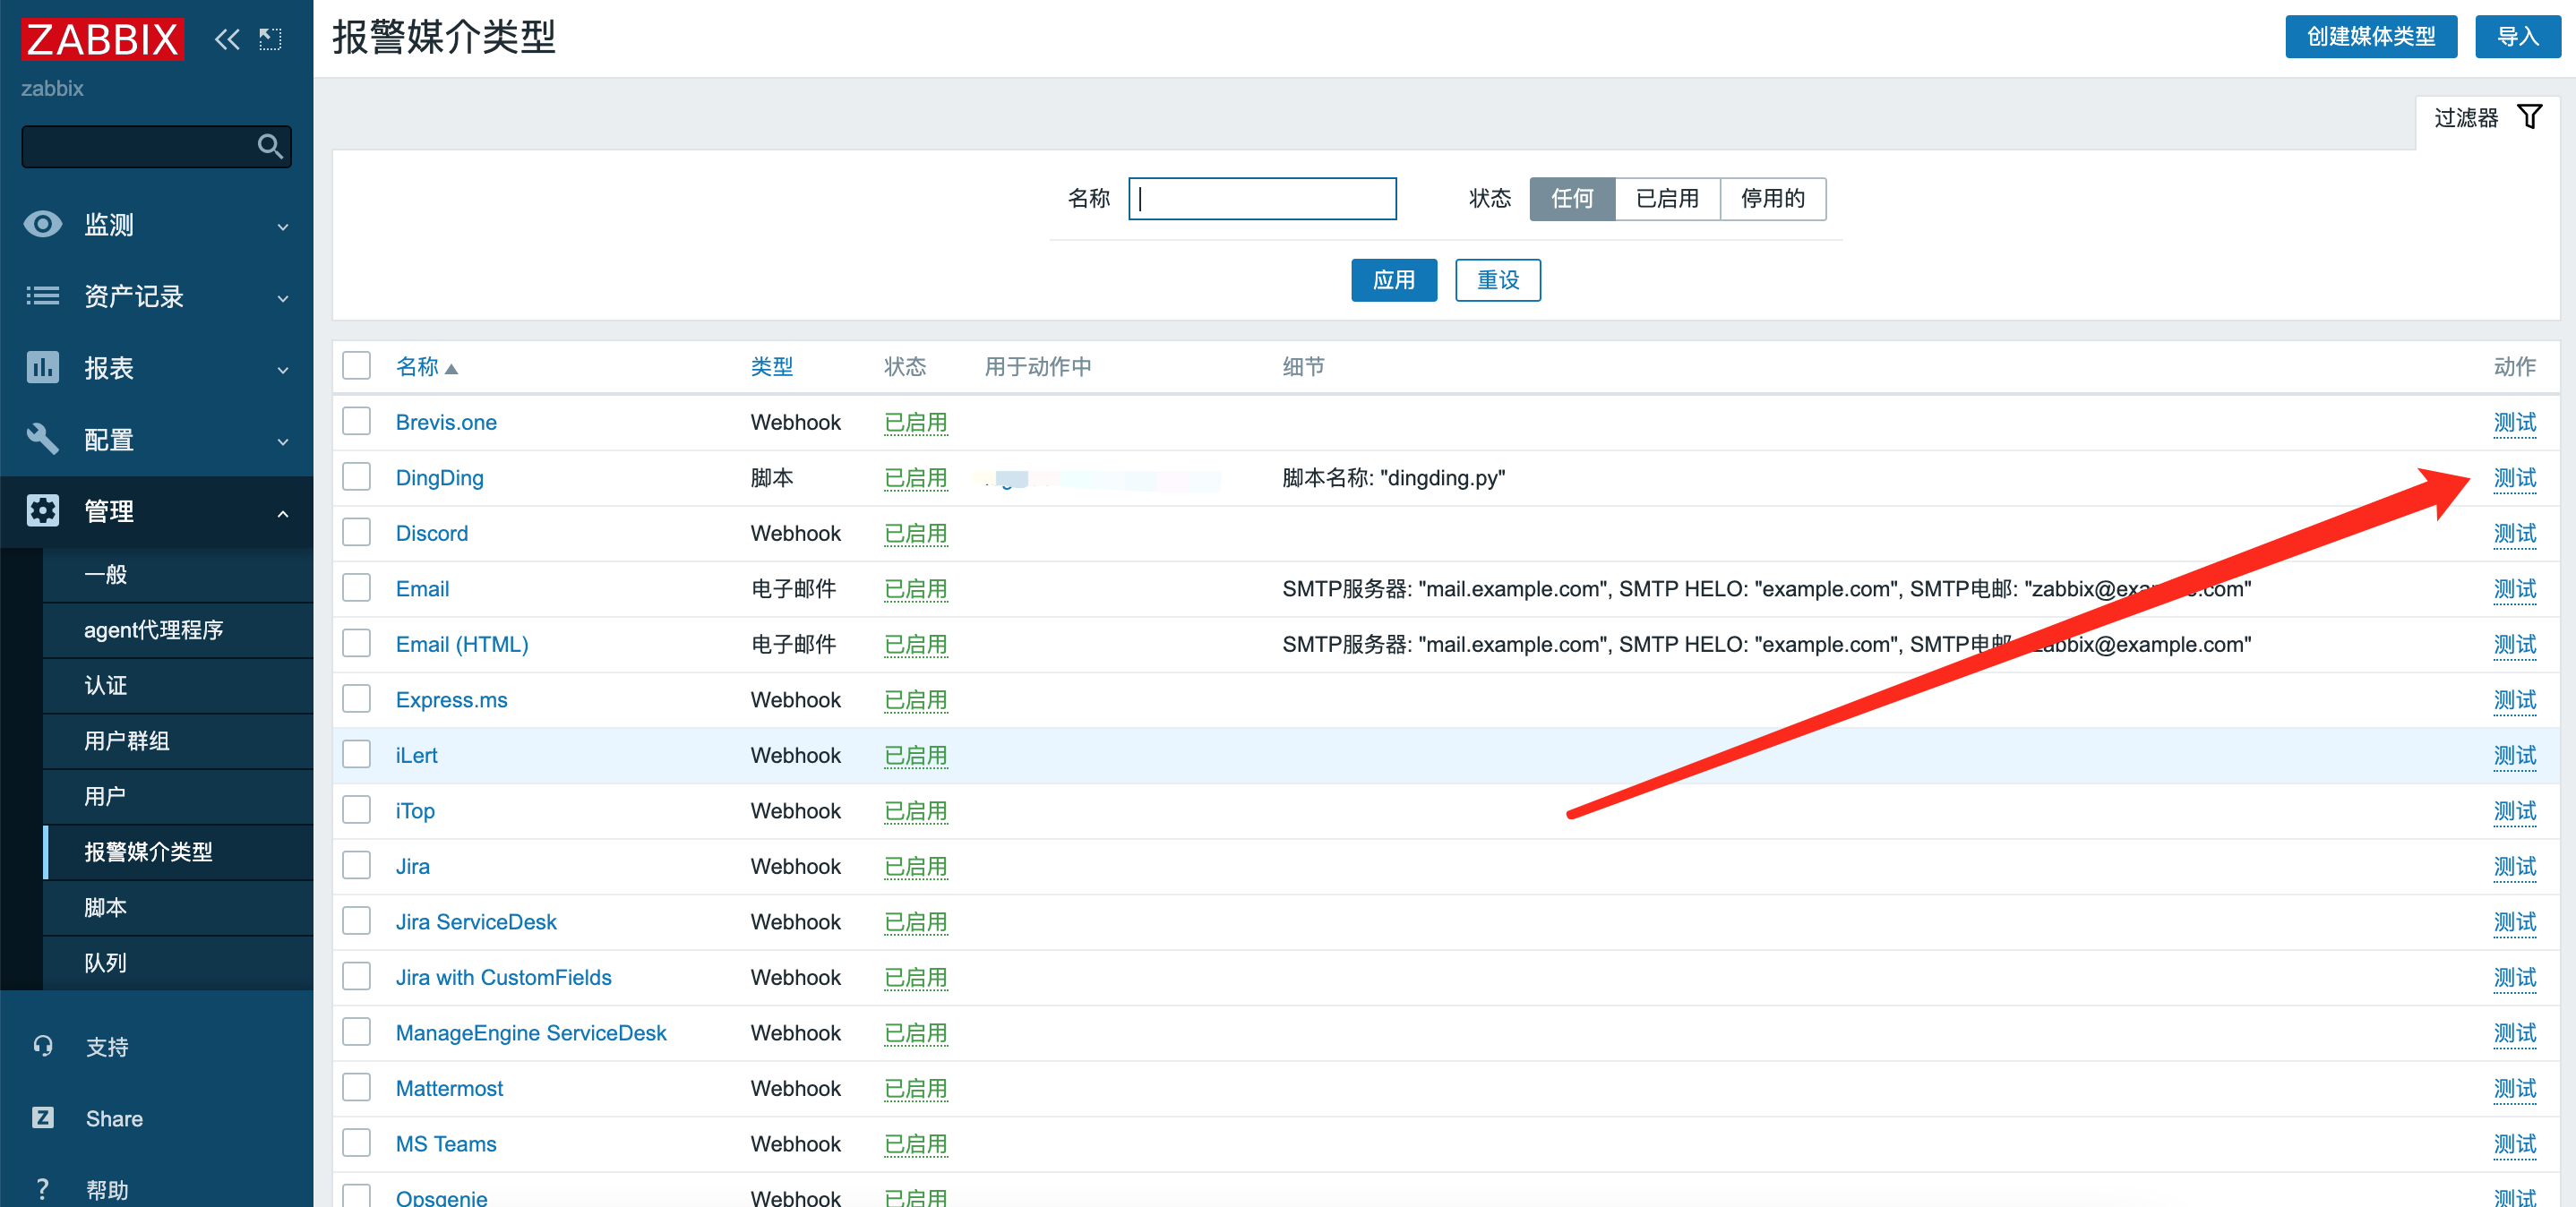Click the 过滤器 tab label
This screenshot has width=2576, height=1207.
[2465, 118]
